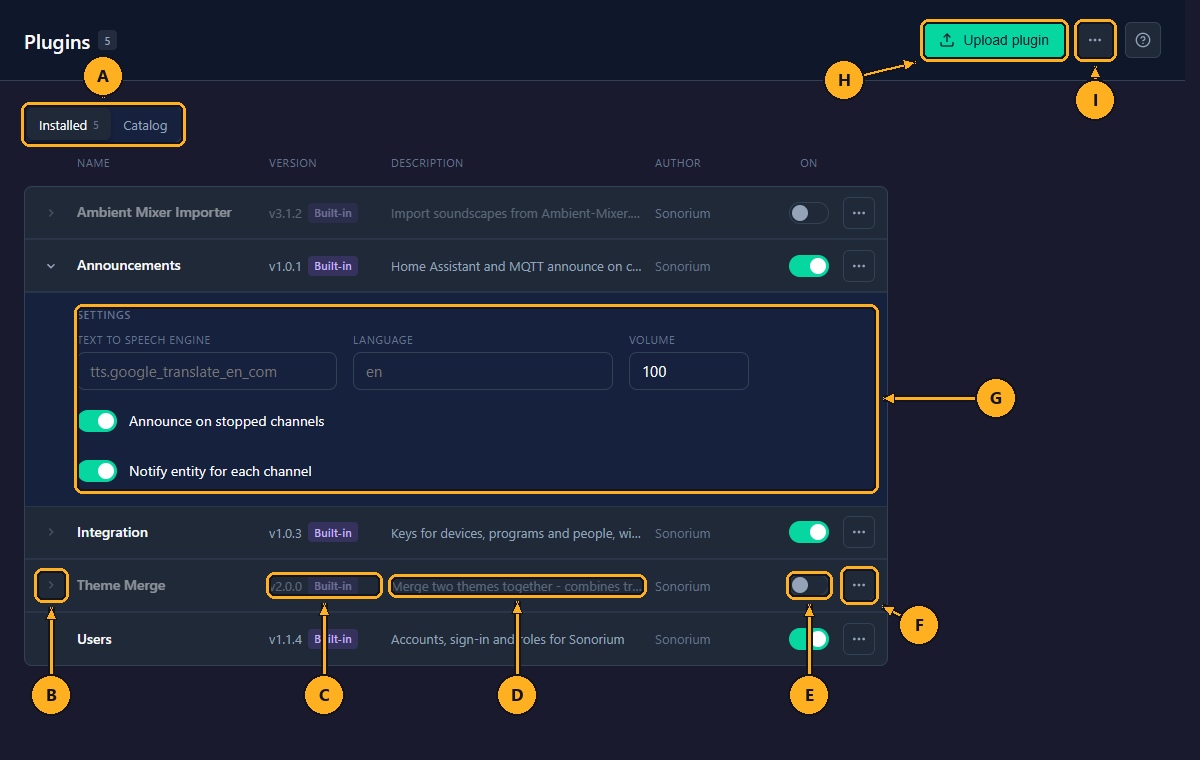Disable the Users plugin toggle
The height and width of the screenshot is (760, 1200).
click(x=809, y=639)
